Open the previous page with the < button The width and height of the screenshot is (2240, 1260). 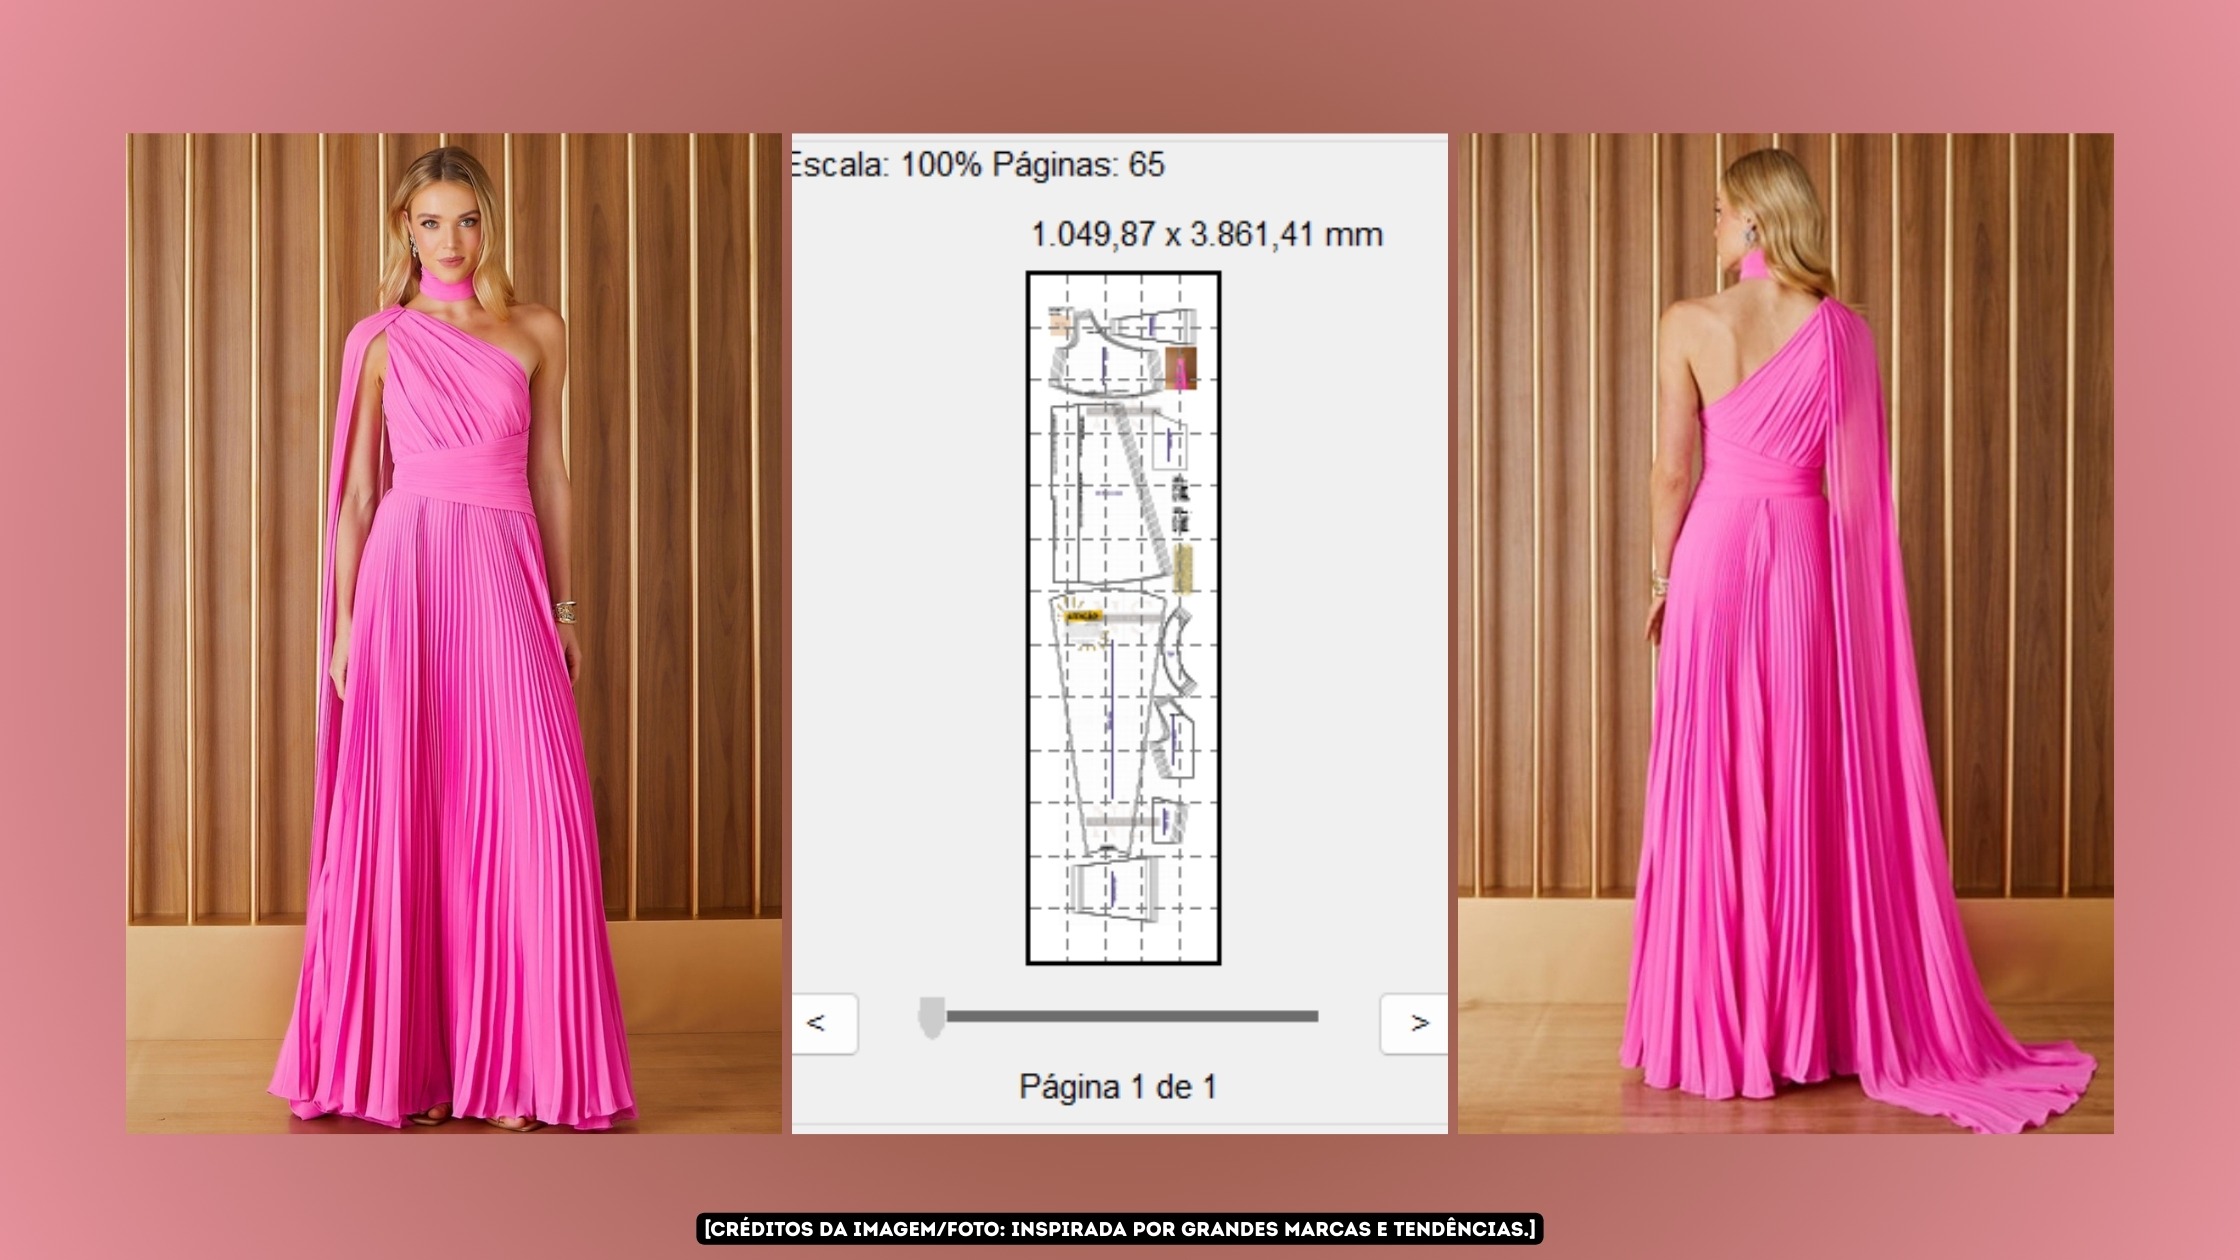click(826, 1022)
